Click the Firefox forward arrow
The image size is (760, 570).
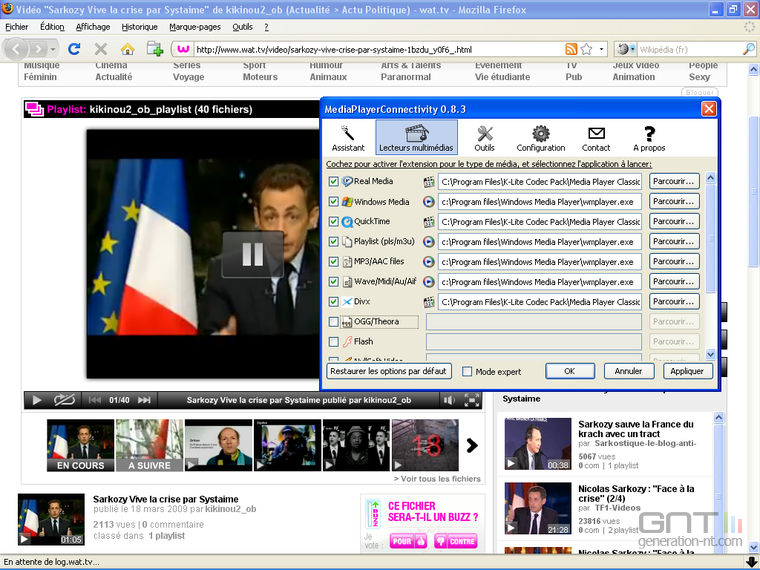pyautogui.click(x=38, y=49)
